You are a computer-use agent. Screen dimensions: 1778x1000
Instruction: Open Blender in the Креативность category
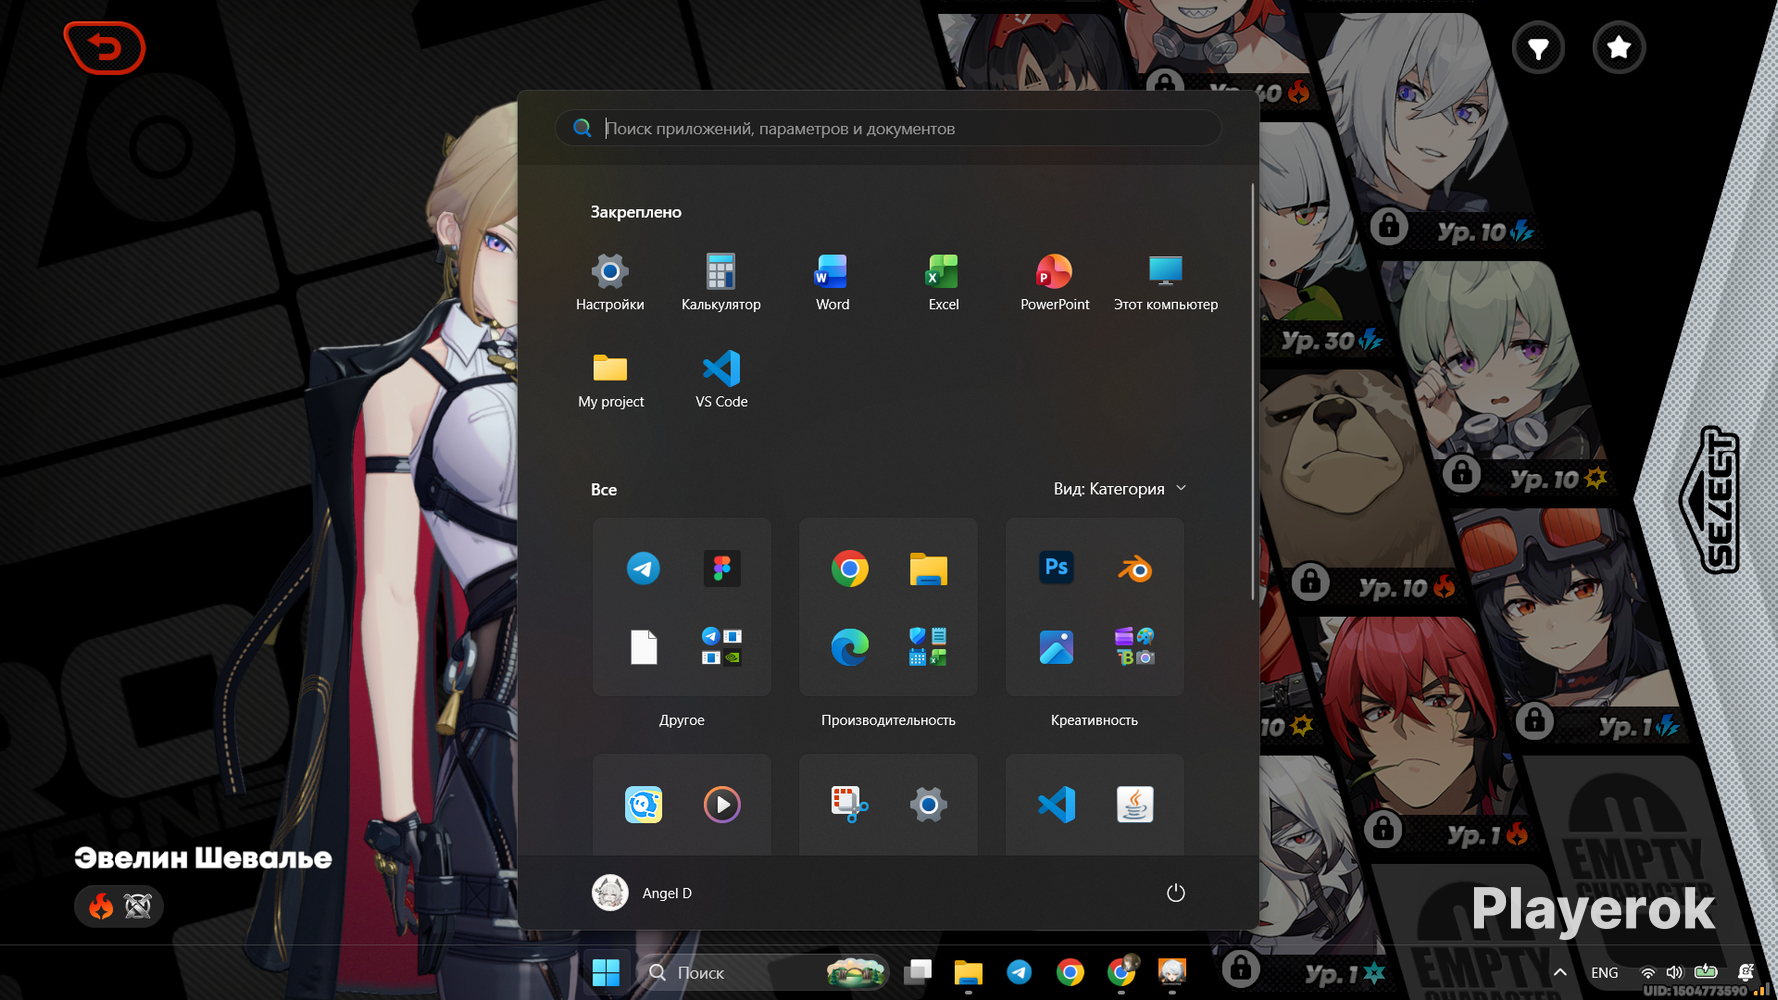tap(1134, 568)
